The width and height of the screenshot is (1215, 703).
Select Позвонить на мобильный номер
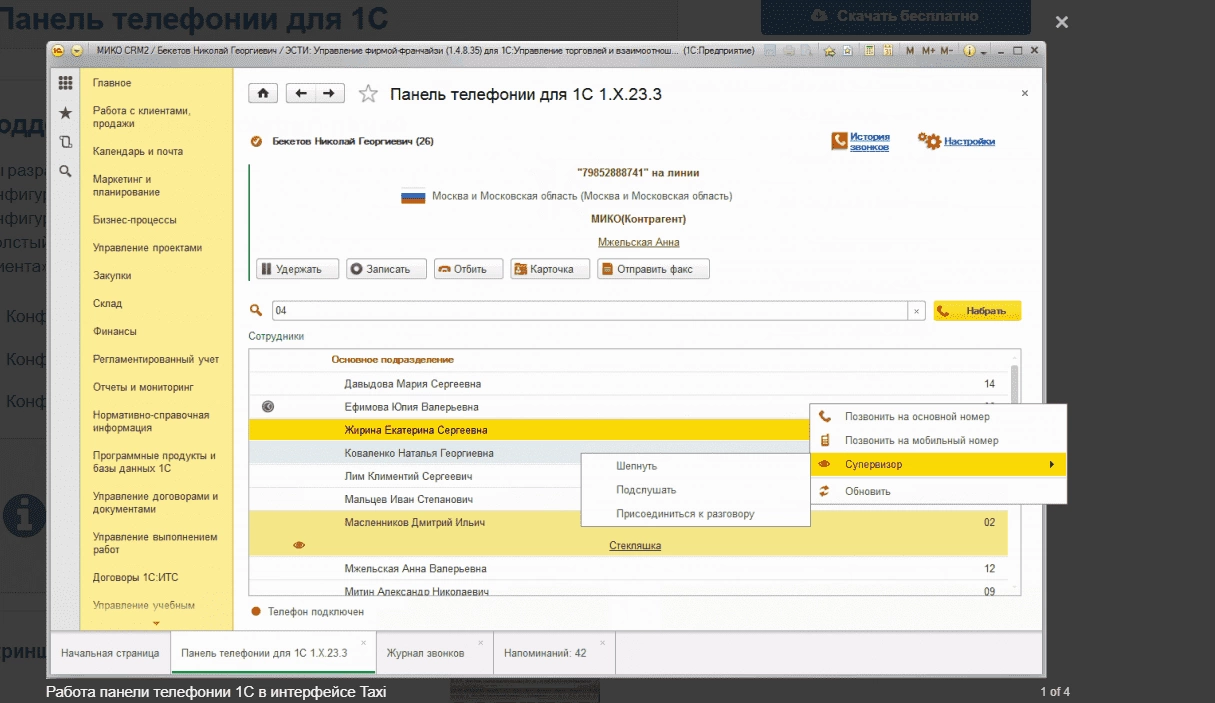coord(921,440)
